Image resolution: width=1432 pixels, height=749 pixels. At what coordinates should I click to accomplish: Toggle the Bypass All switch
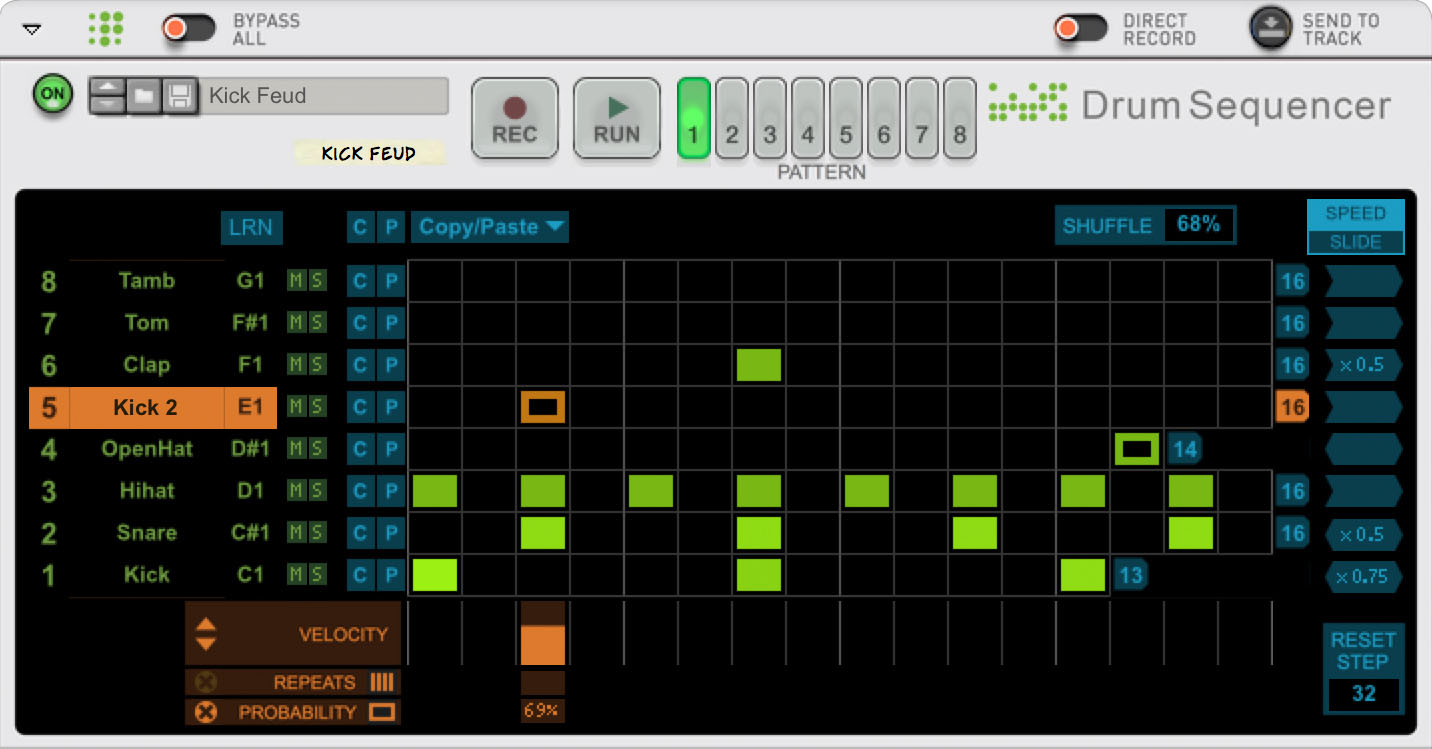189,28
